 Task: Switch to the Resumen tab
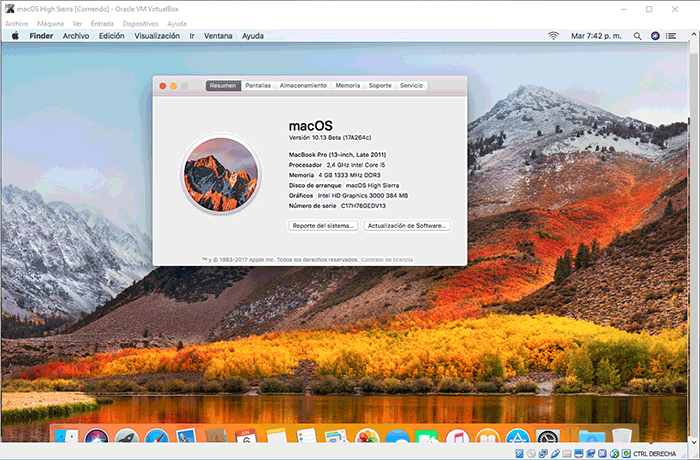223,85
